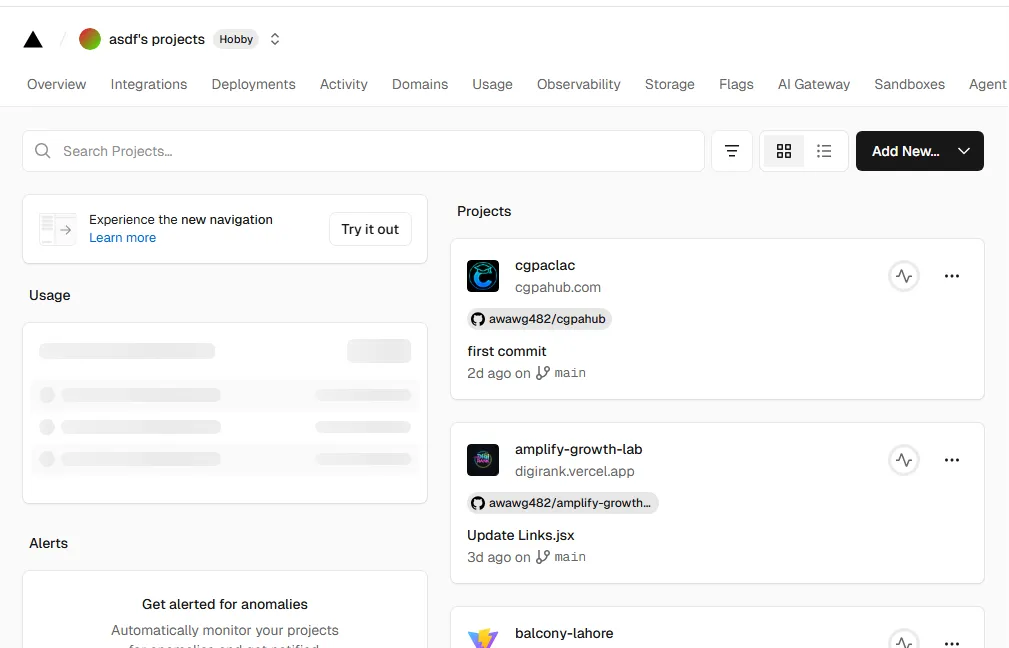Click the GitHub icon in the amplify-growth badge

[x=477, y=503]
